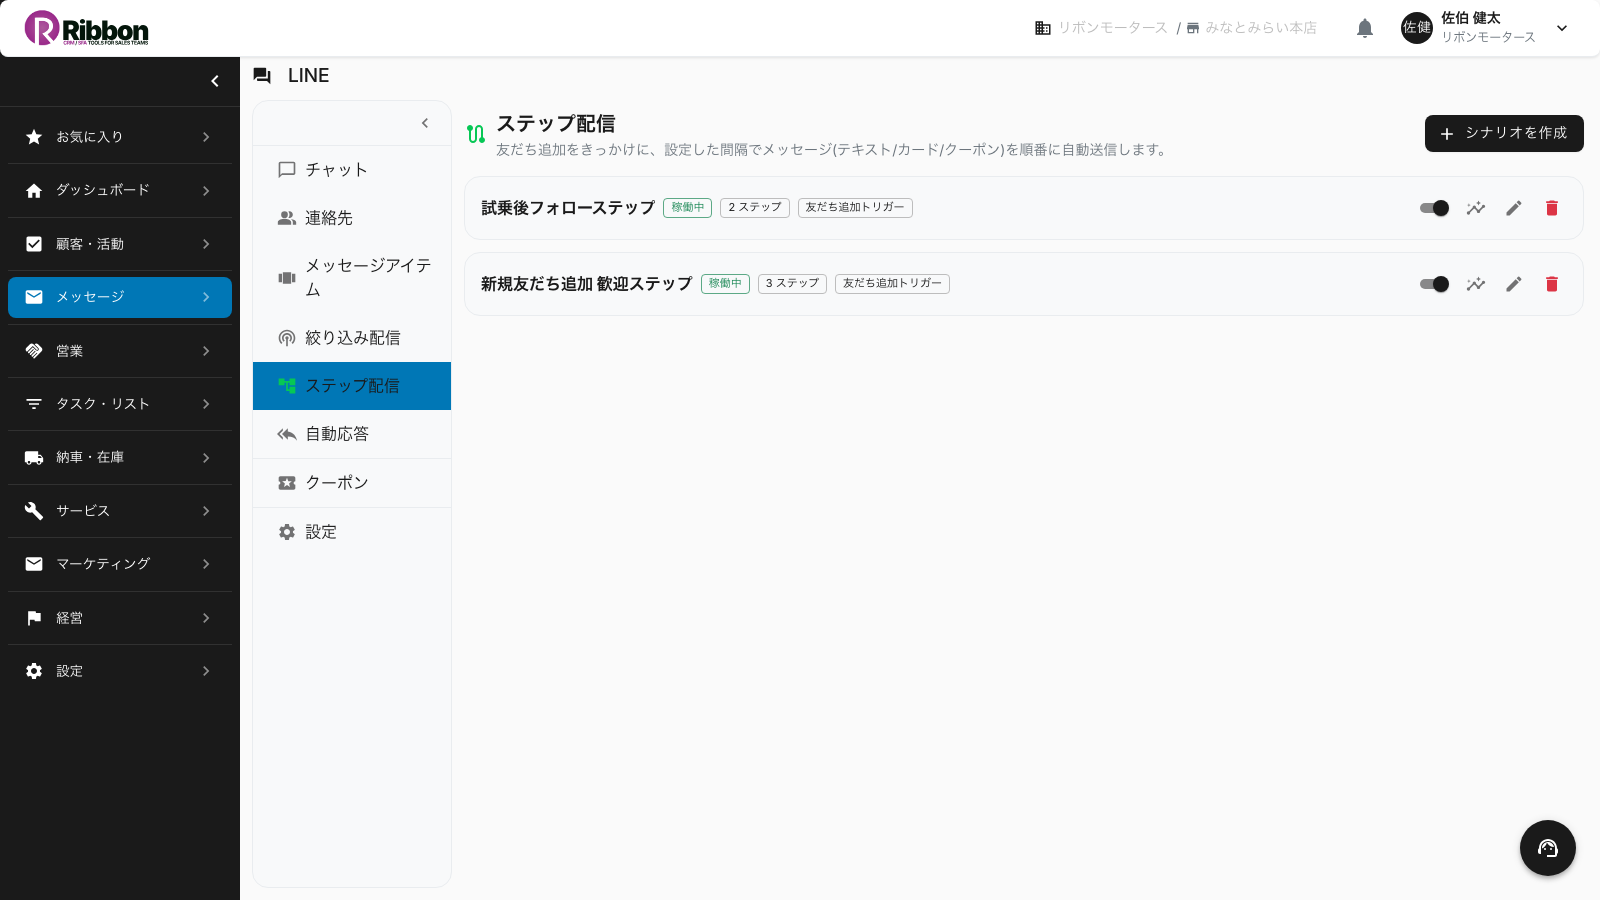This screenshot has width=1600, height=900.
Task: Click the Ribbon logo
Action: pos(87,28)
